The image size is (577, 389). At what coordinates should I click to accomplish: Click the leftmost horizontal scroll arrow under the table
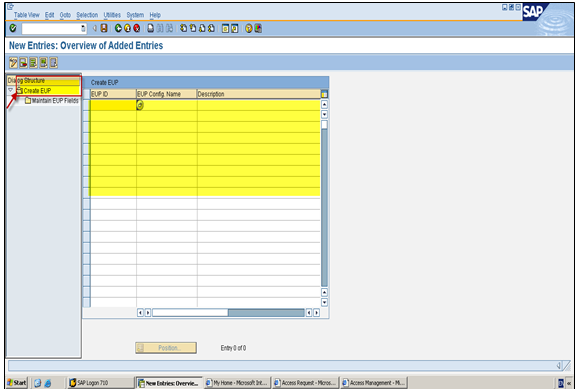(140, 313)
